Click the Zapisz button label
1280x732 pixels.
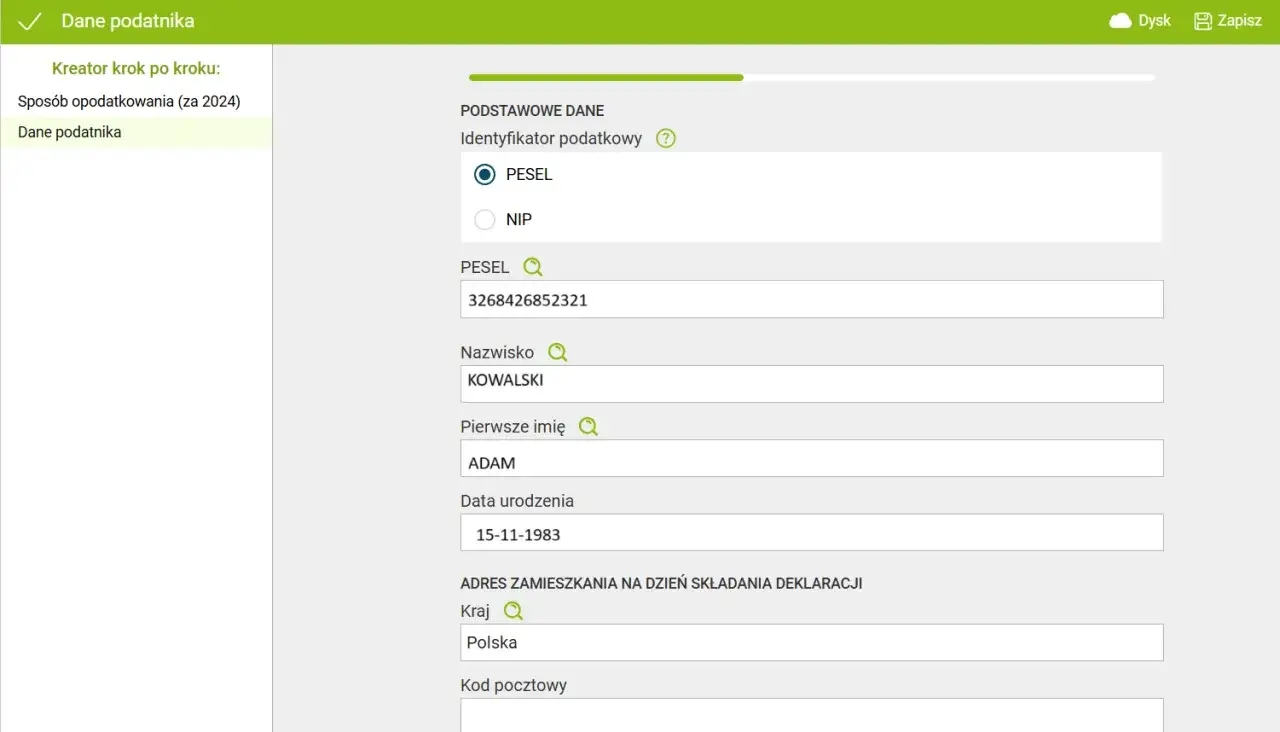tap(1239, 21)
